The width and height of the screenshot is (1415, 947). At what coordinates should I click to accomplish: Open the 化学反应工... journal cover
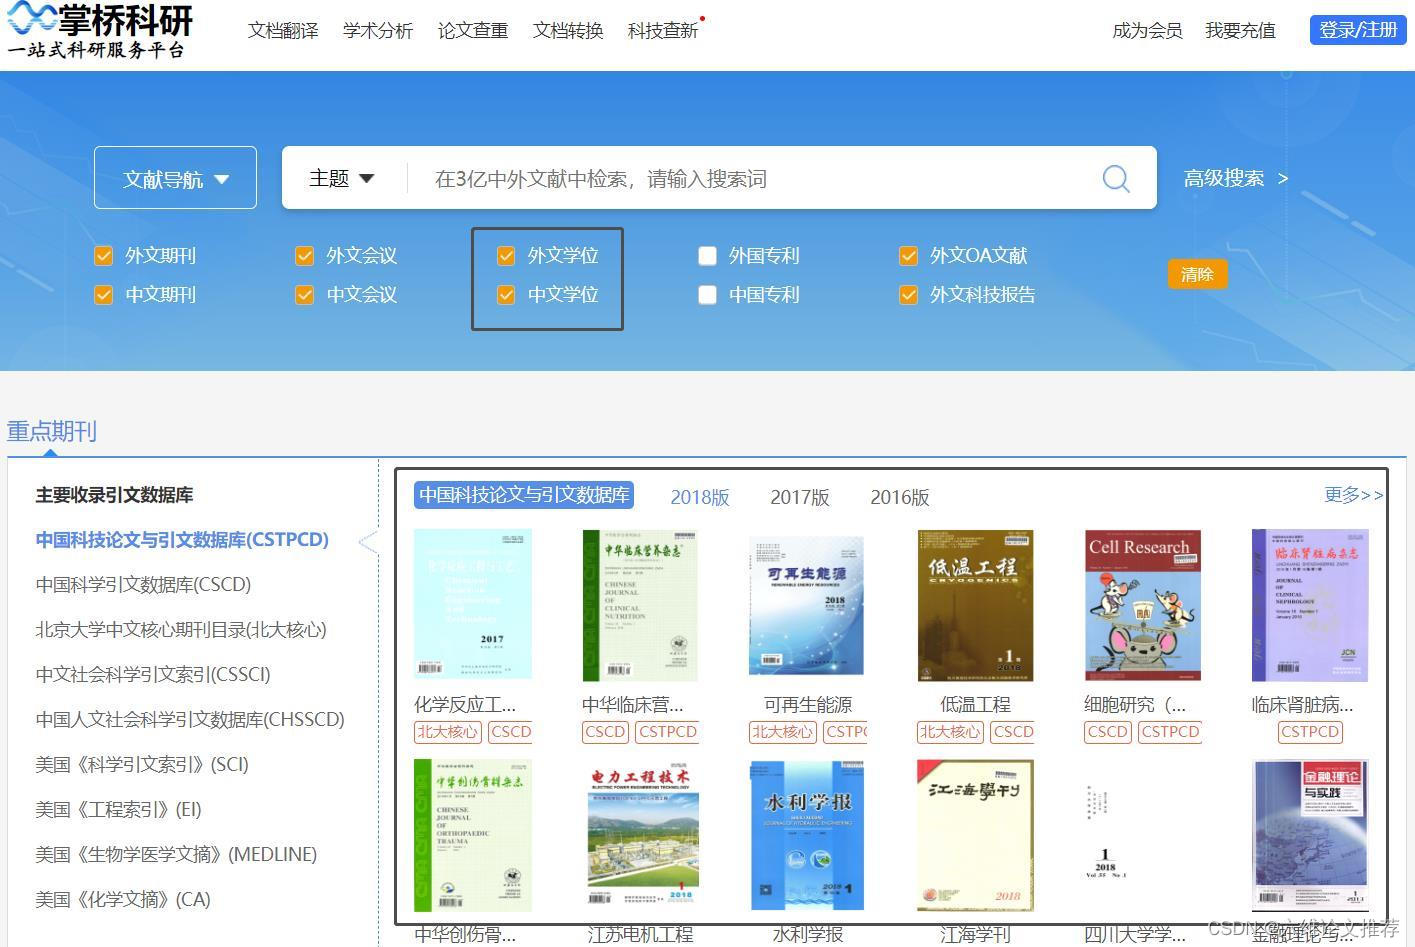473,605
